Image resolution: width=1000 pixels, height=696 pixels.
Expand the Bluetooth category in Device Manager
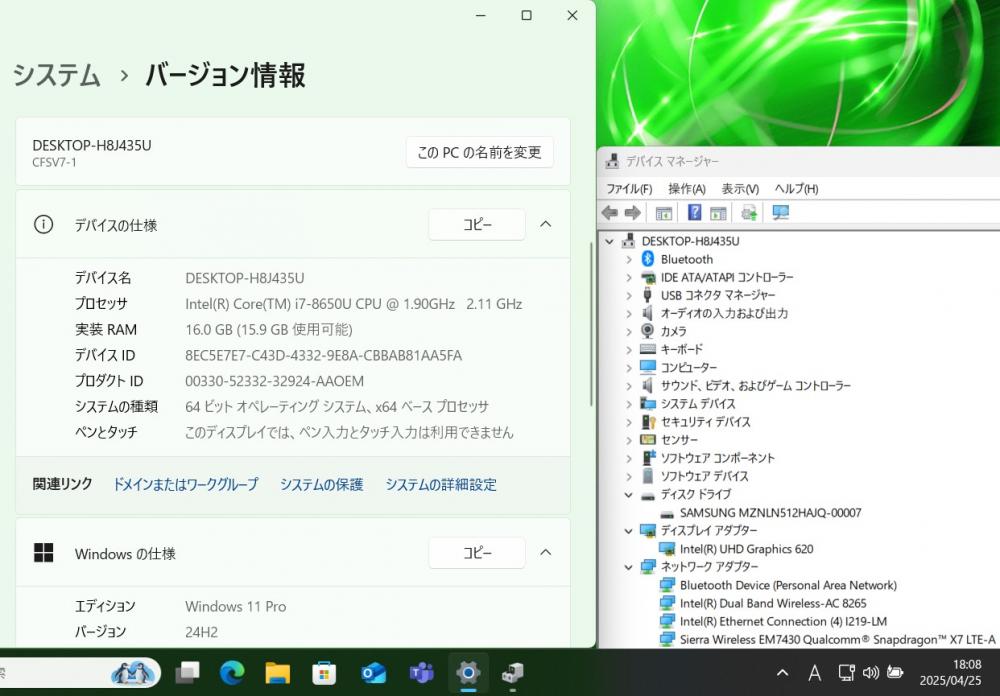coord(629,259)
